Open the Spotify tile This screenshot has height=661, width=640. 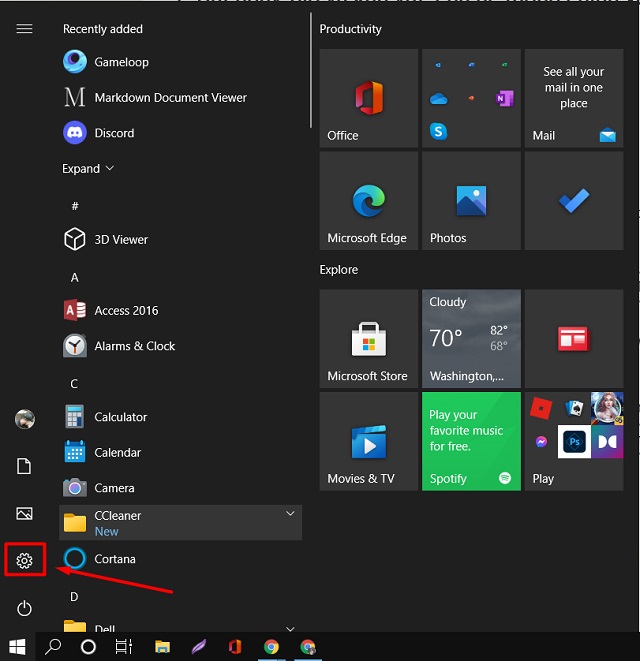tap(471, 441)
